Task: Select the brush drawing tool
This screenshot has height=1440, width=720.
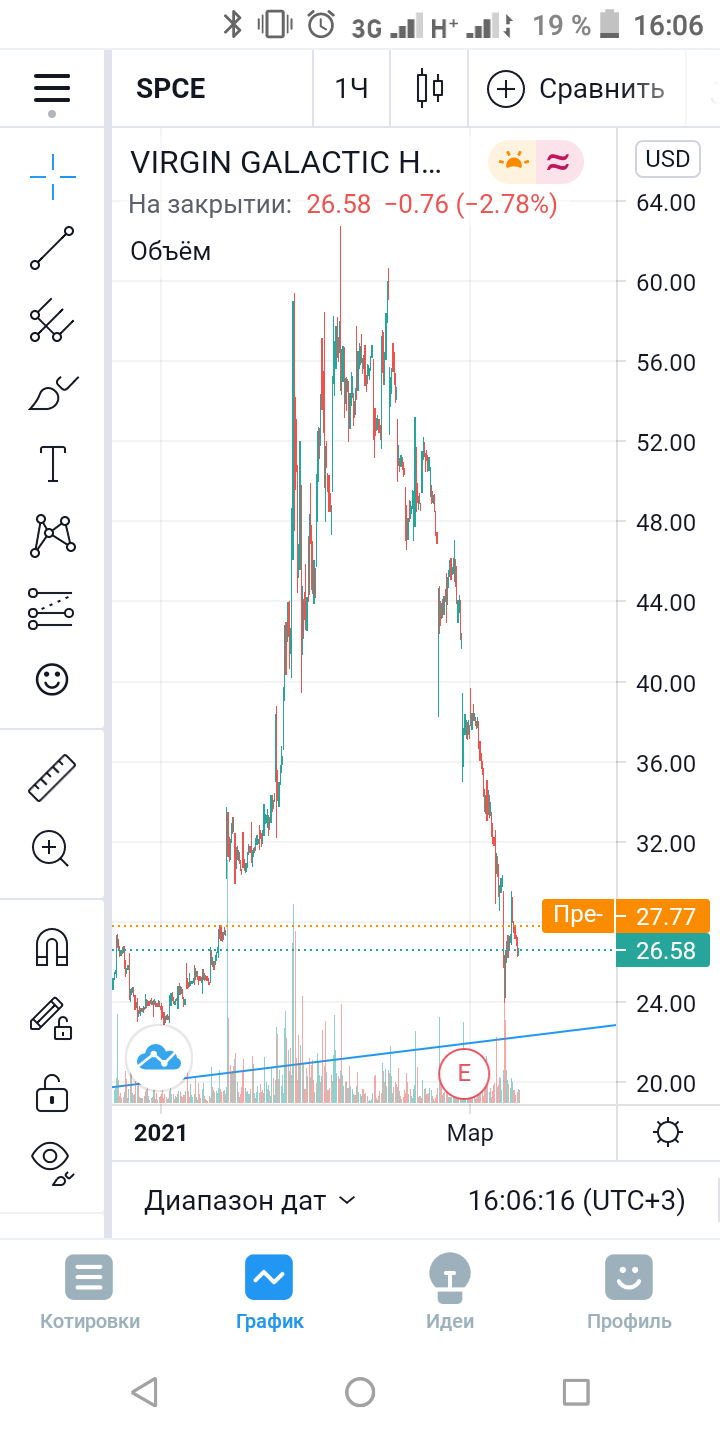Action: pos(52,393)
